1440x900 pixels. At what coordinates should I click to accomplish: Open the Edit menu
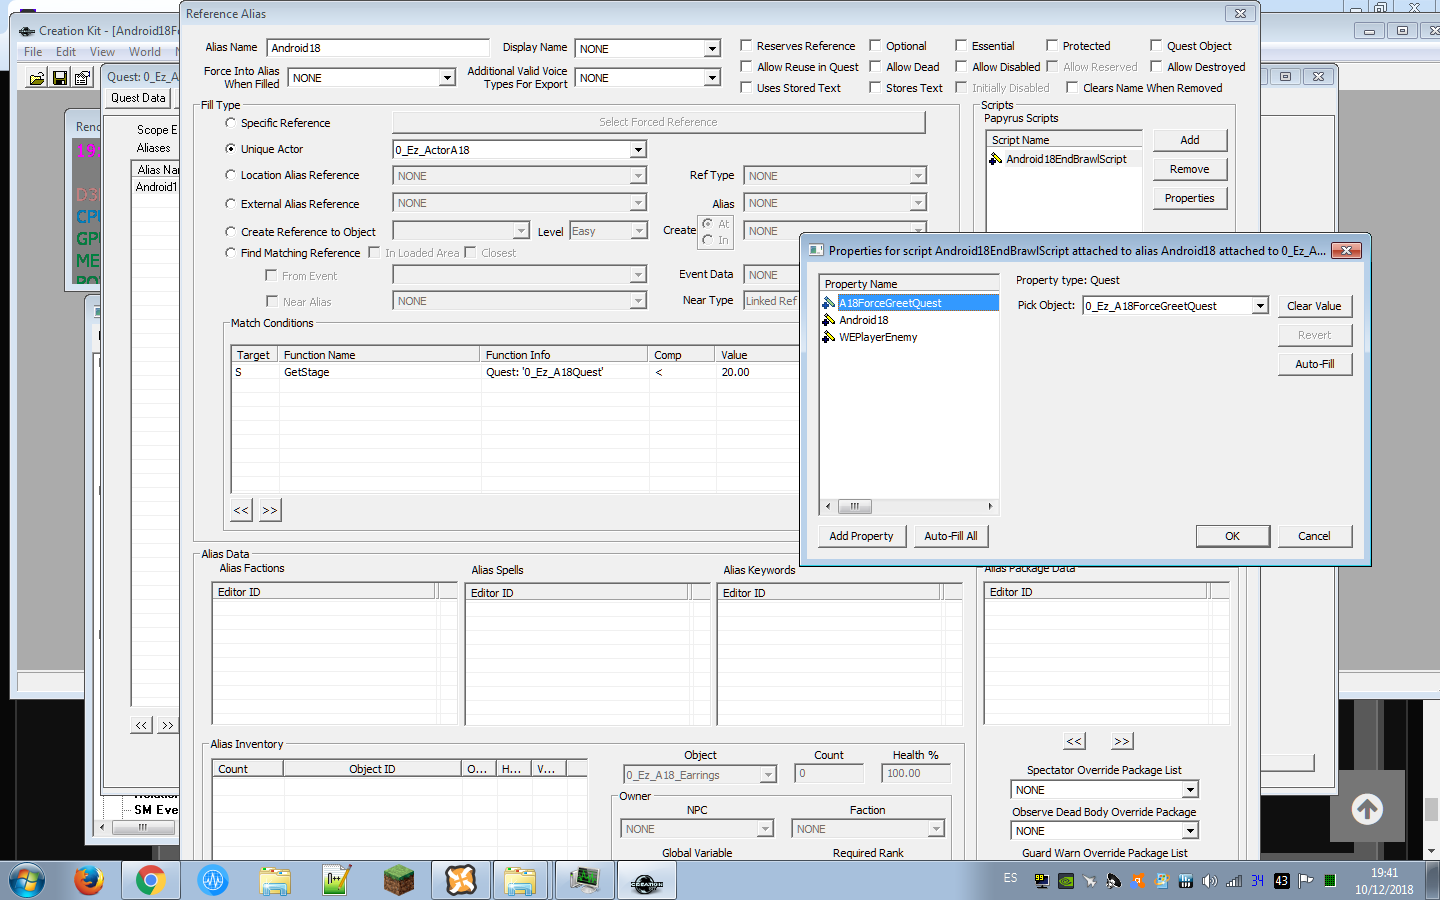(x=66, y=52)
